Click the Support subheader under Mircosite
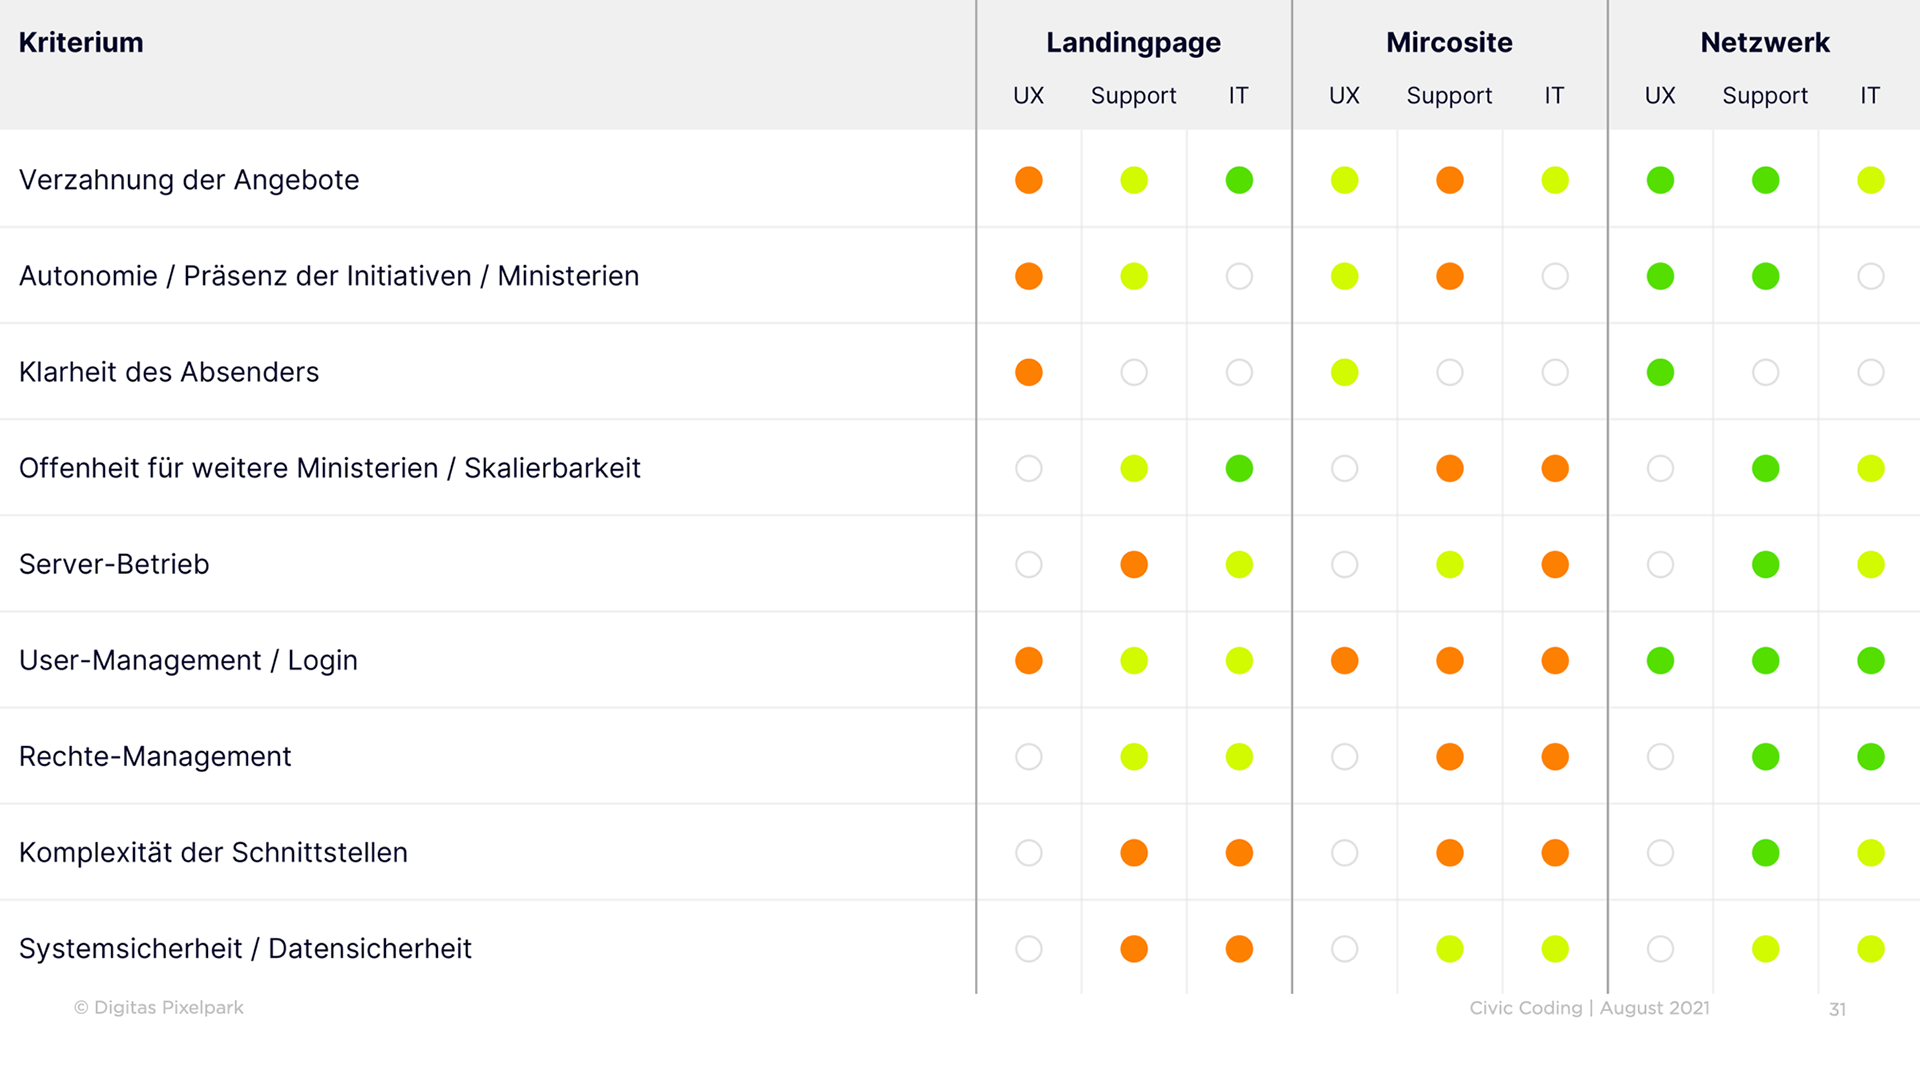 click(x=1449, y=95)
